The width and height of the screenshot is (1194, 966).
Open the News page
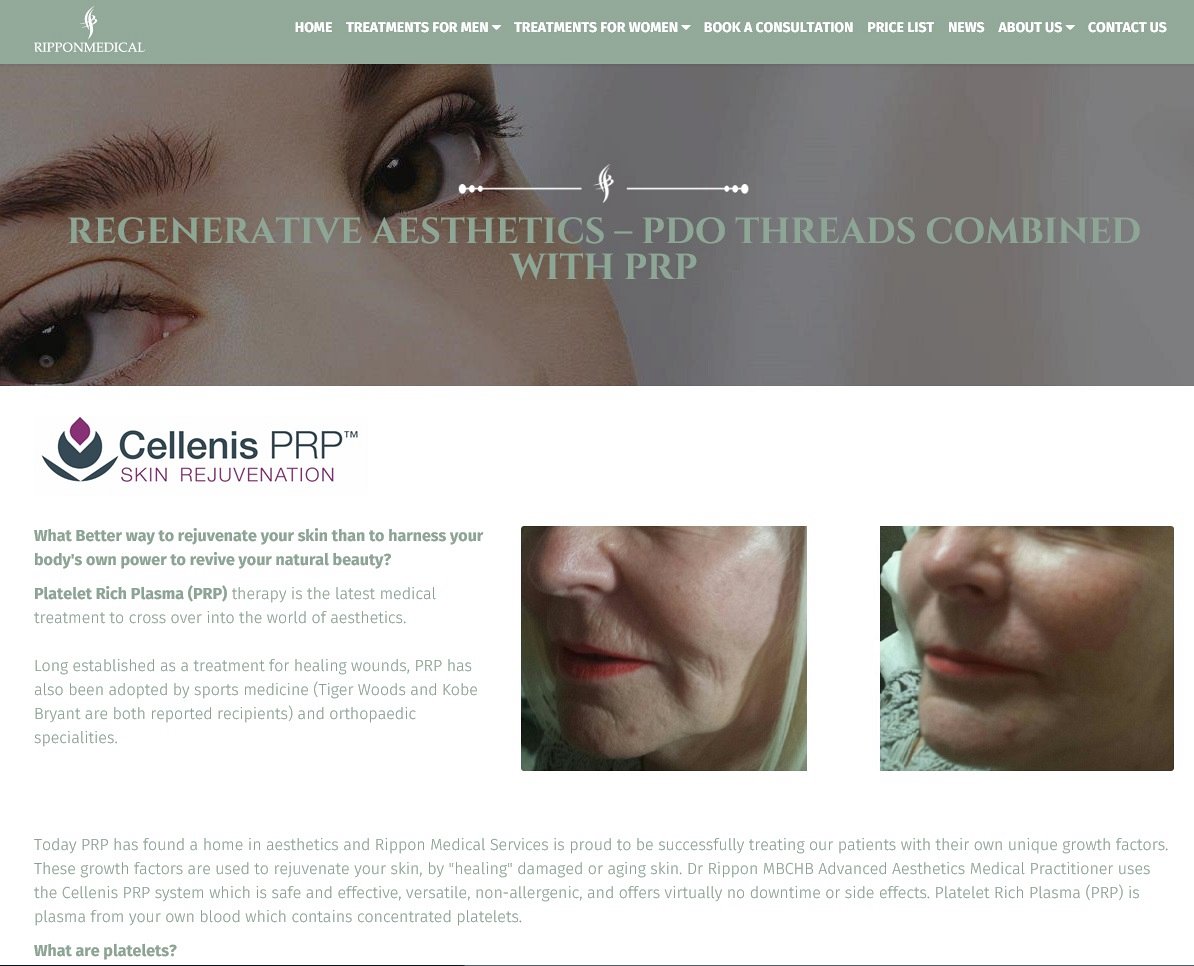966,27
